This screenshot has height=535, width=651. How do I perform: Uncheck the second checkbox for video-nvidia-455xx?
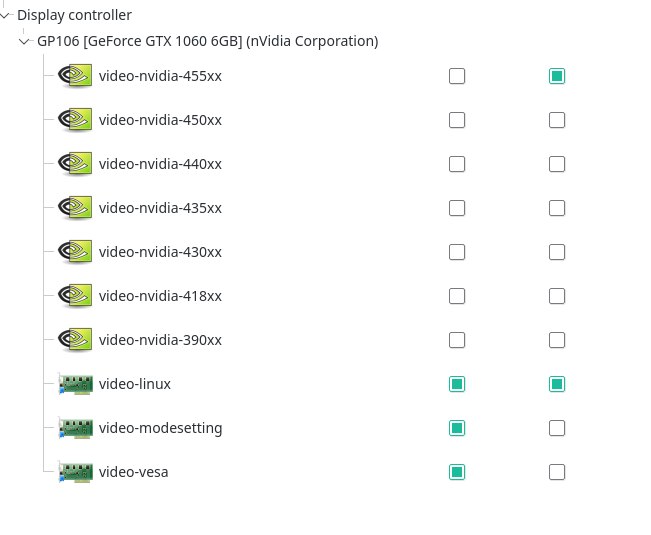tap(557, 76)
